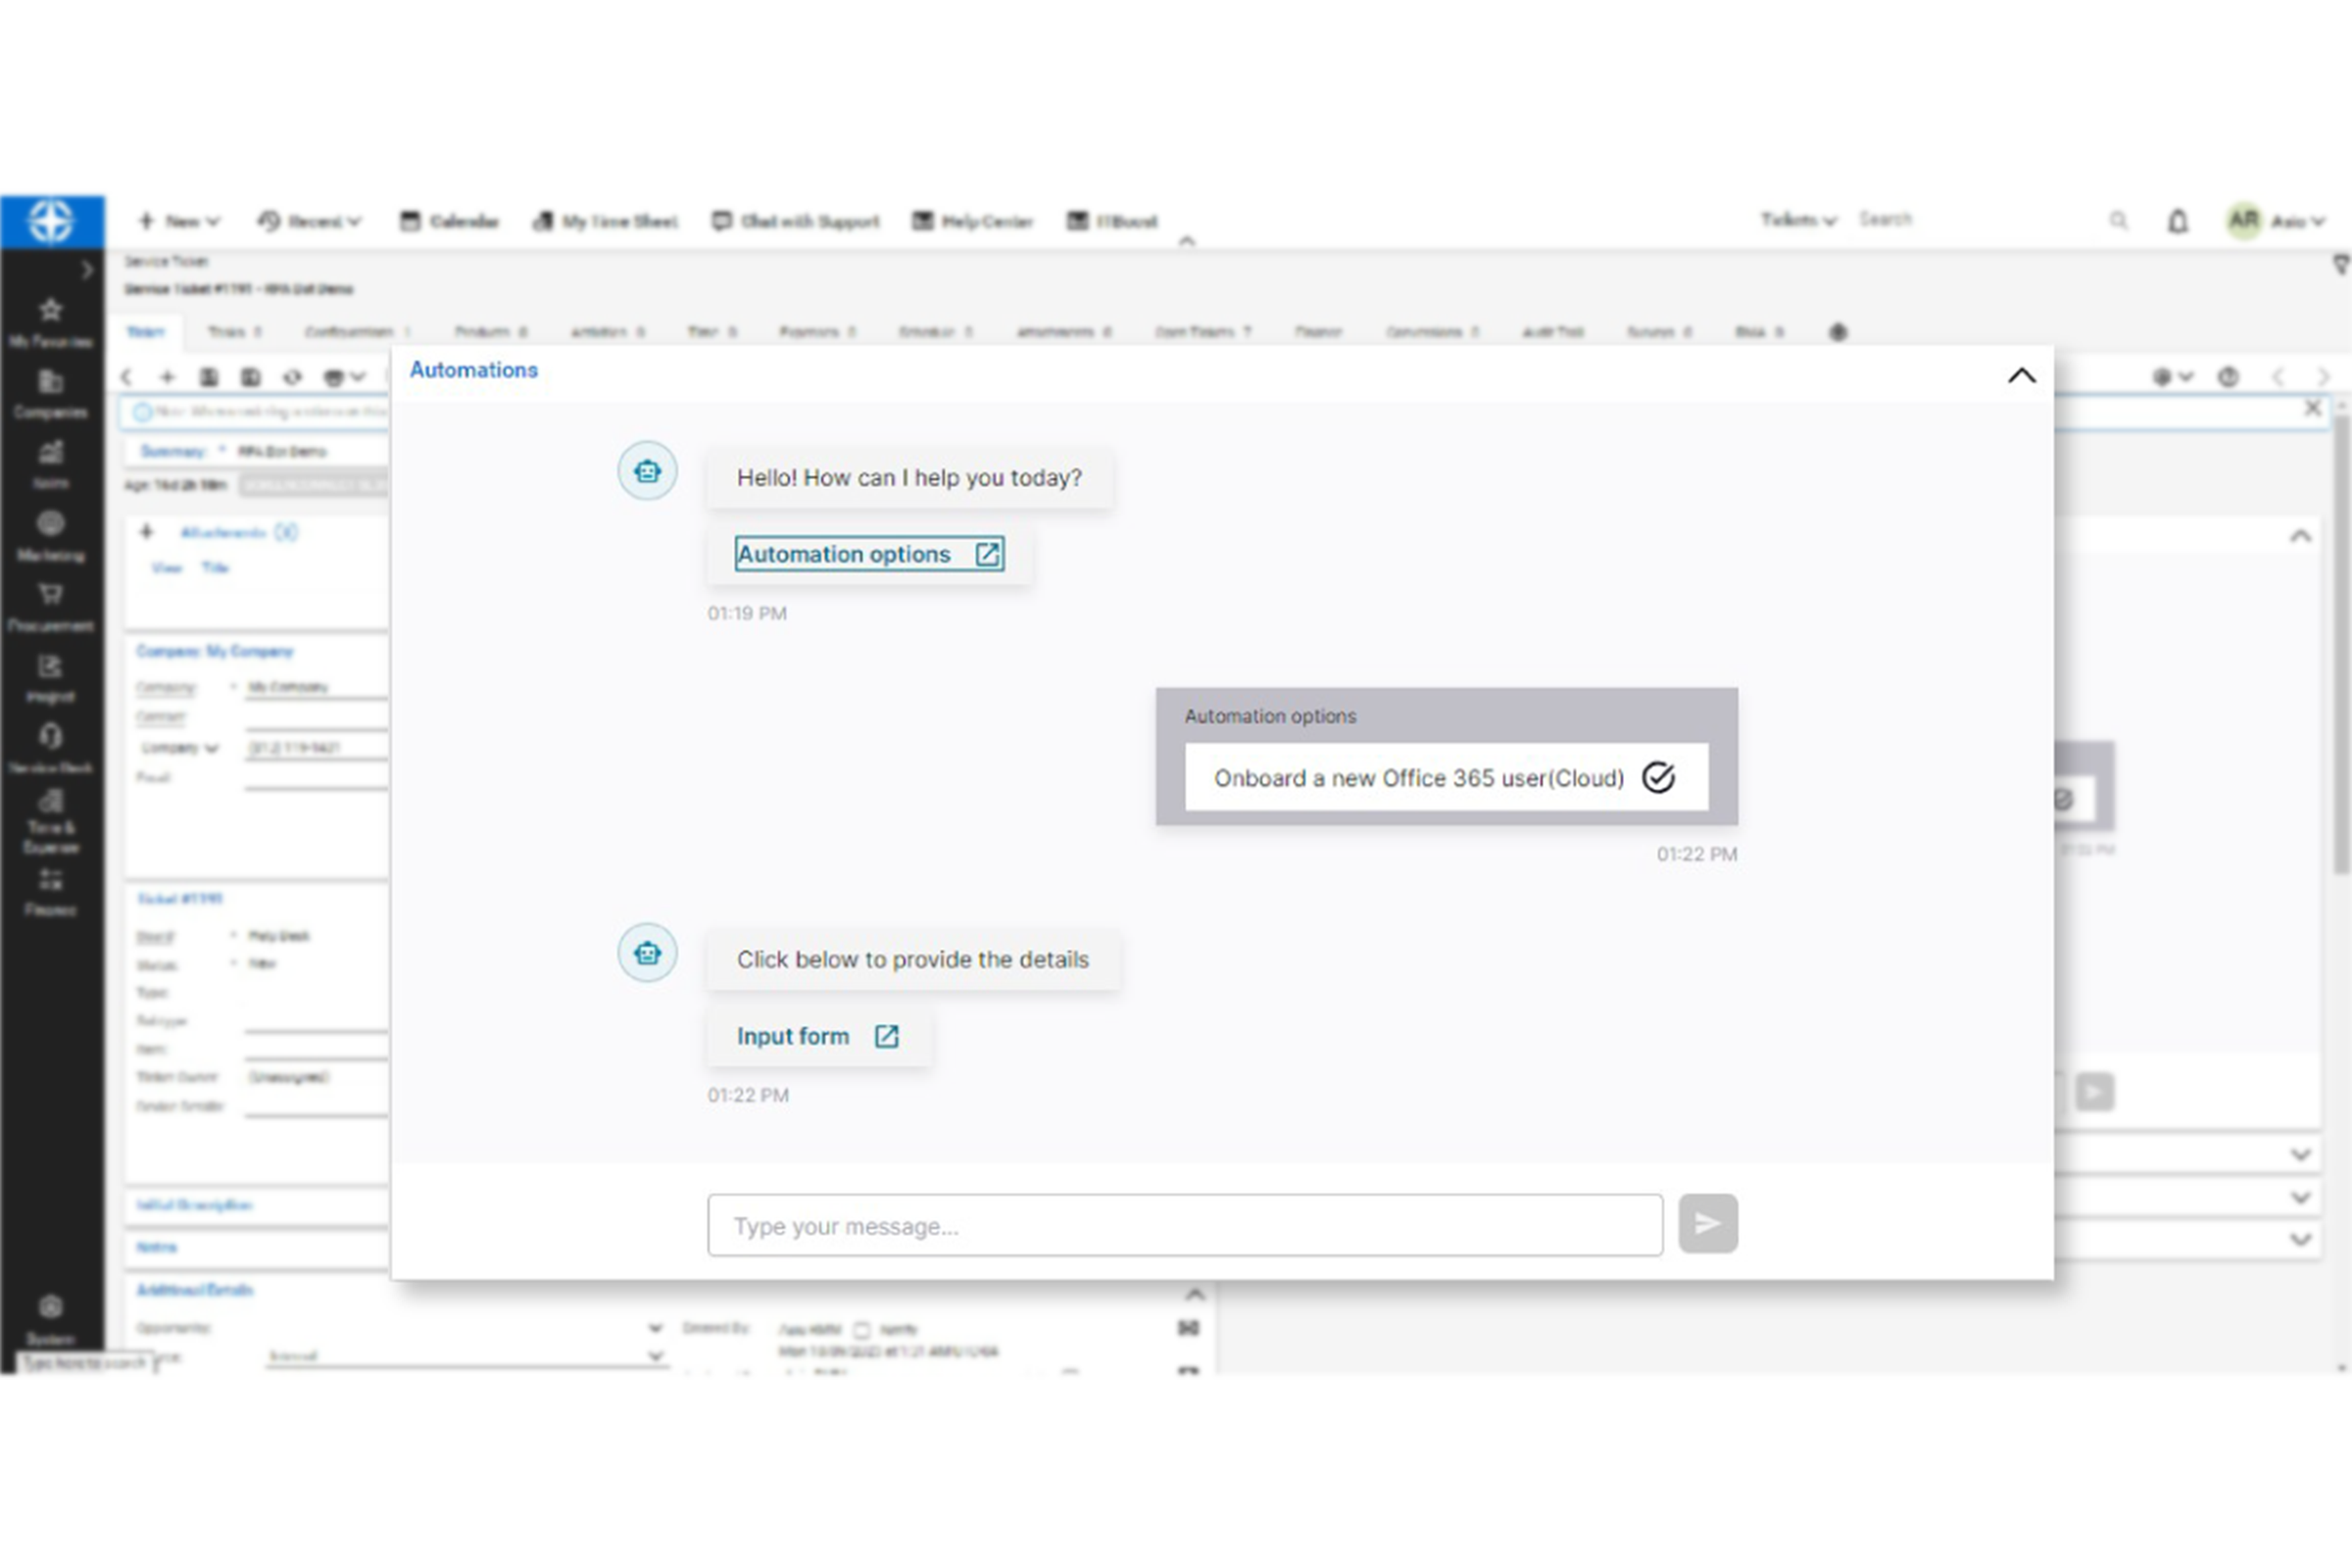Switch to the Ticket tab
Viewport: 2352px width, 1568px height.
tap(146, 332)
